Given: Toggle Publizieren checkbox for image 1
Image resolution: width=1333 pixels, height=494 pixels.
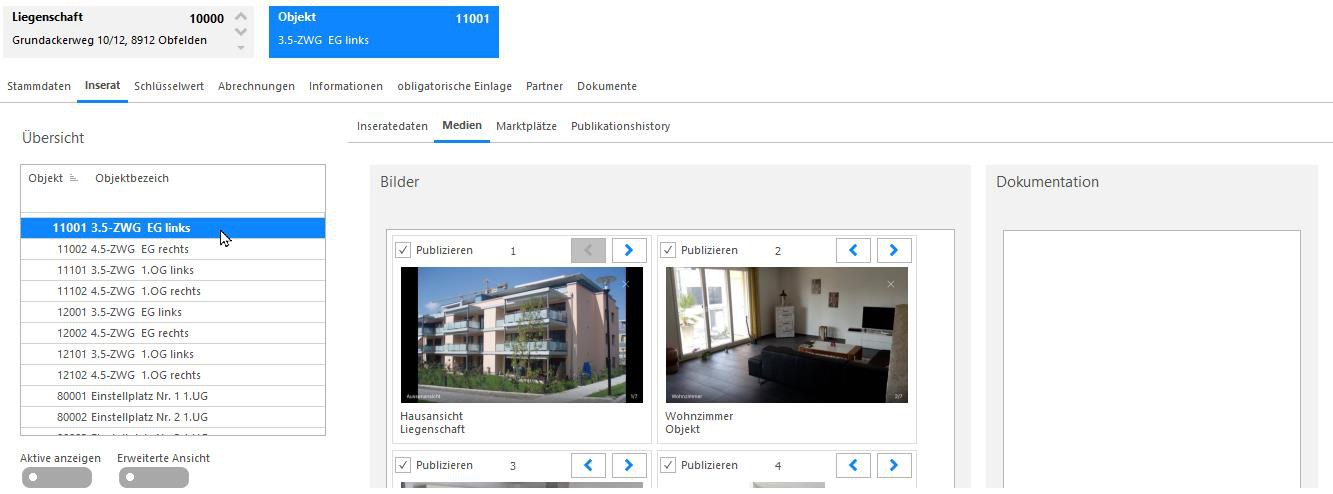Looking at the screenshot, I should pyautogui.click(x=403, y=250).
